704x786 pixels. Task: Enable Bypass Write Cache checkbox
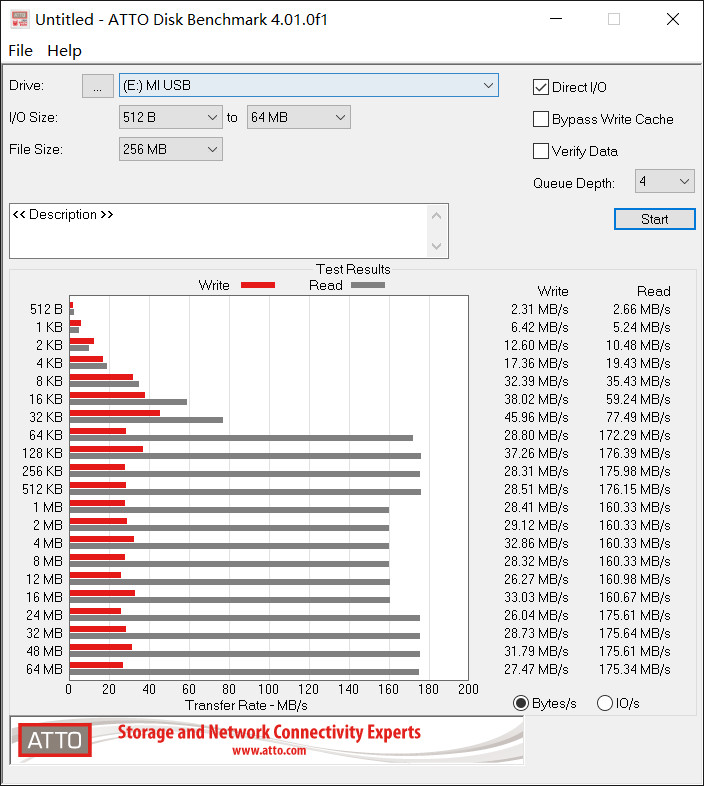click(x=541, y=119)
